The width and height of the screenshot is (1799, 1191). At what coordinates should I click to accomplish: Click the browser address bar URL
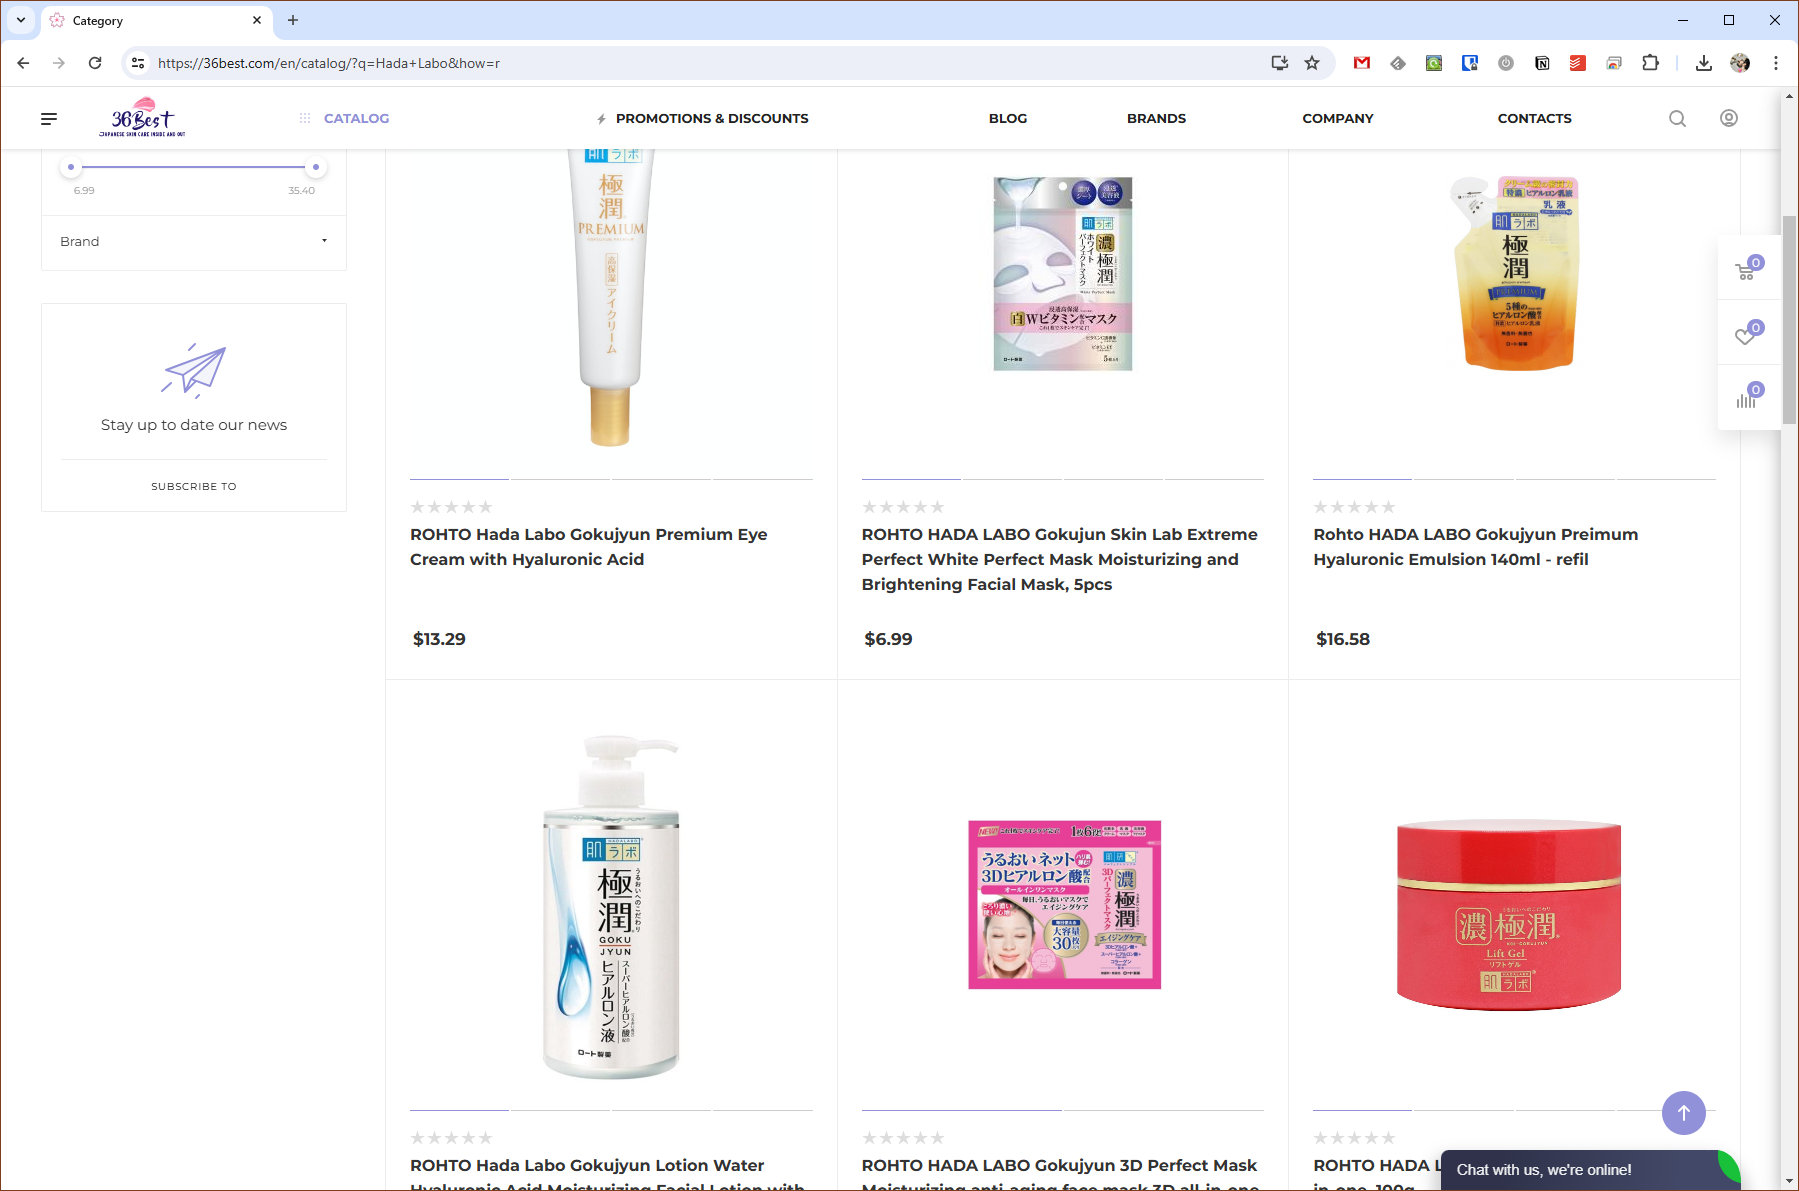[328, 63]
